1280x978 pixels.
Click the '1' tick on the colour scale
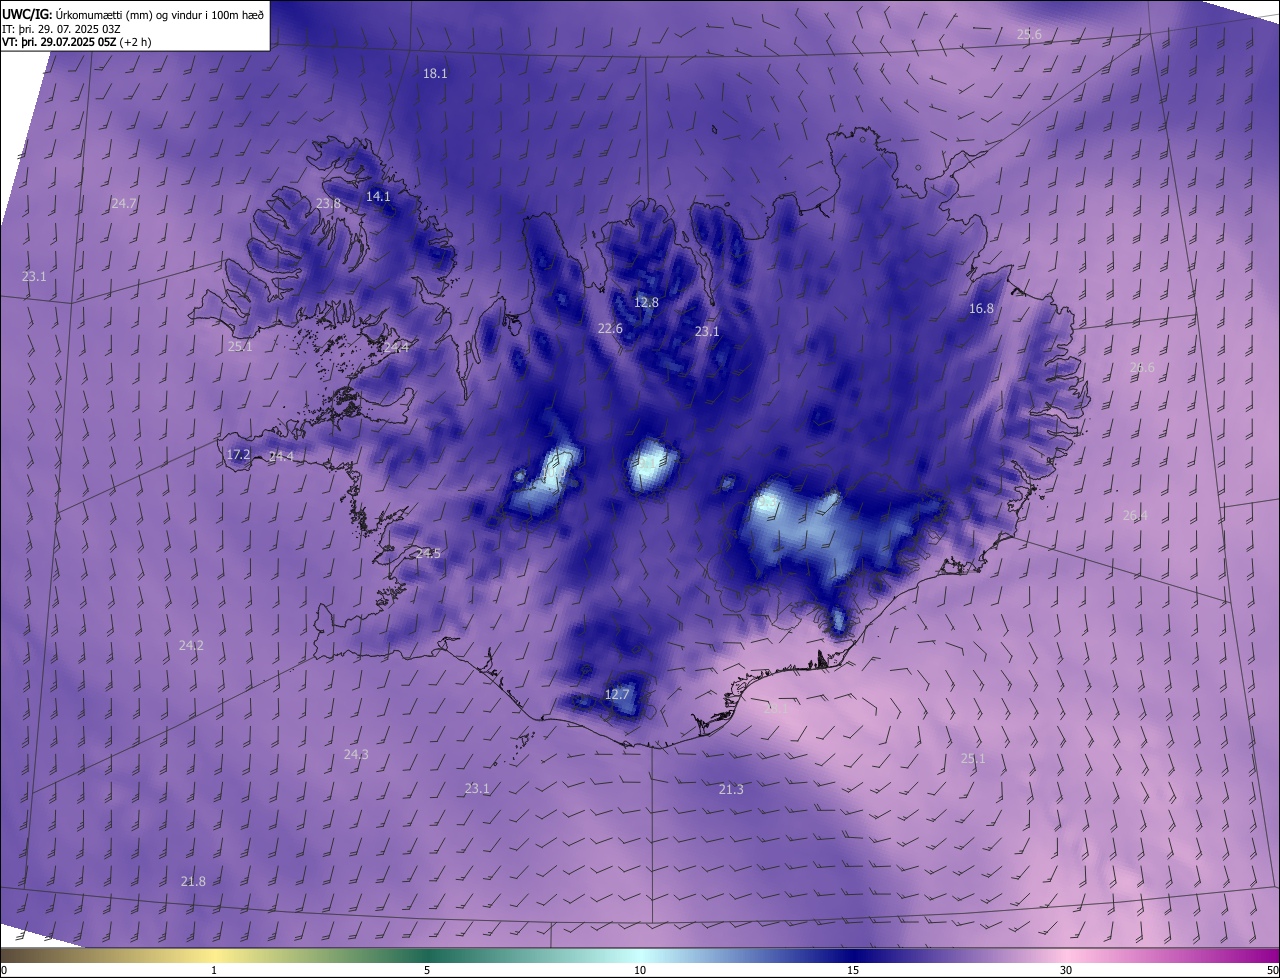[x=214, y=971]
